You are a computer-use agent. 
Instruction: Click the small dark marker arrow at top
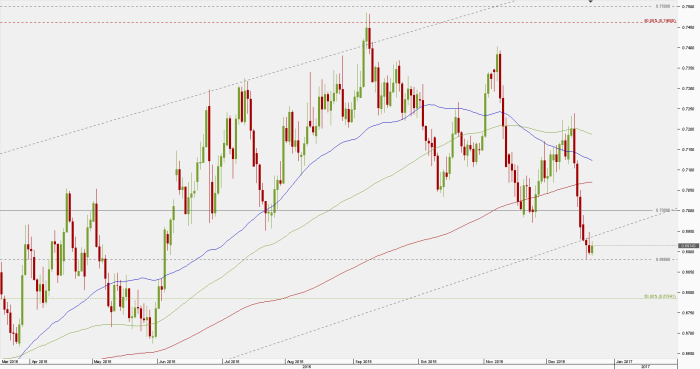591,1
